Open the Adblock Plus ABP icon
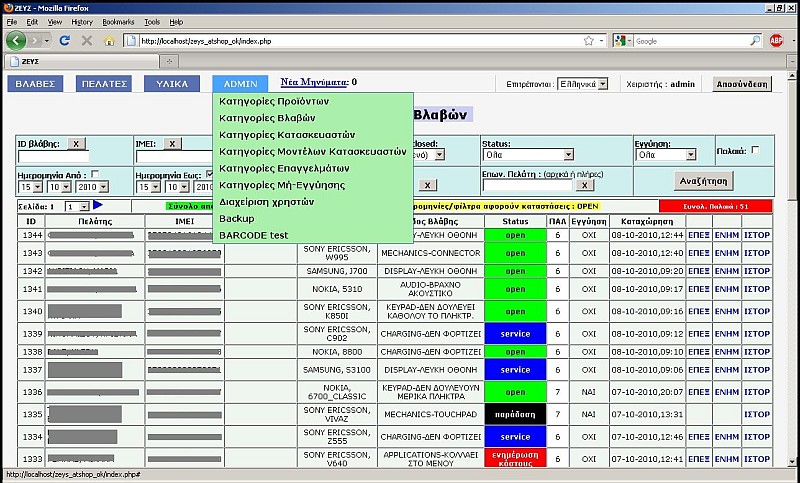The height and width of the screenshot is (483, 800). click(x=776, y=41)
